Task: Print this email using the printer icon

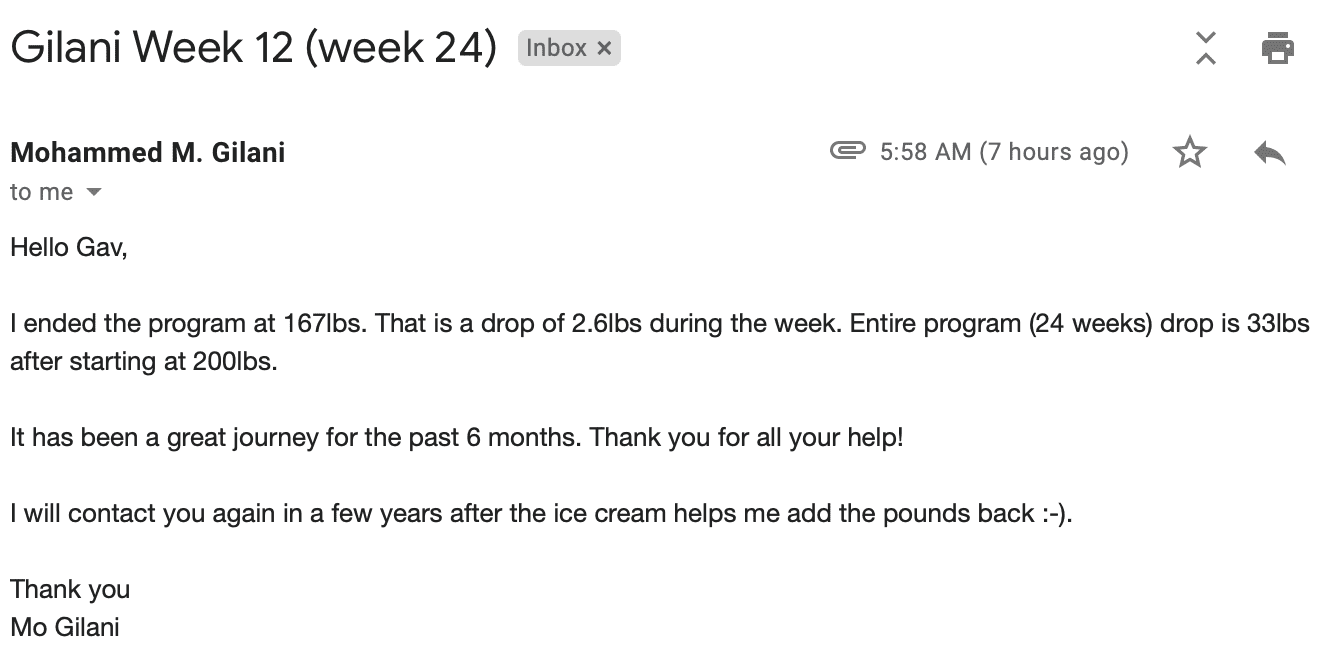Action: (x=1277, y=47)
